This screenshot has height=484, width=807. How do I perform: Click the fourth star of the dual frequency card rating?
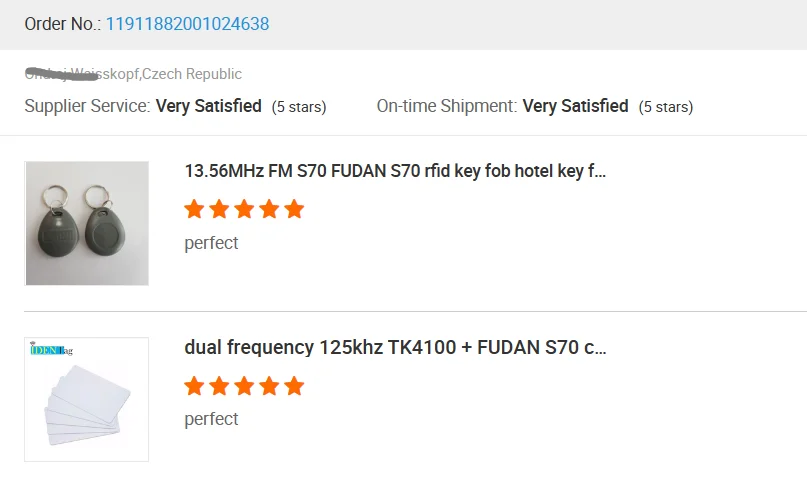click(269, 386)
